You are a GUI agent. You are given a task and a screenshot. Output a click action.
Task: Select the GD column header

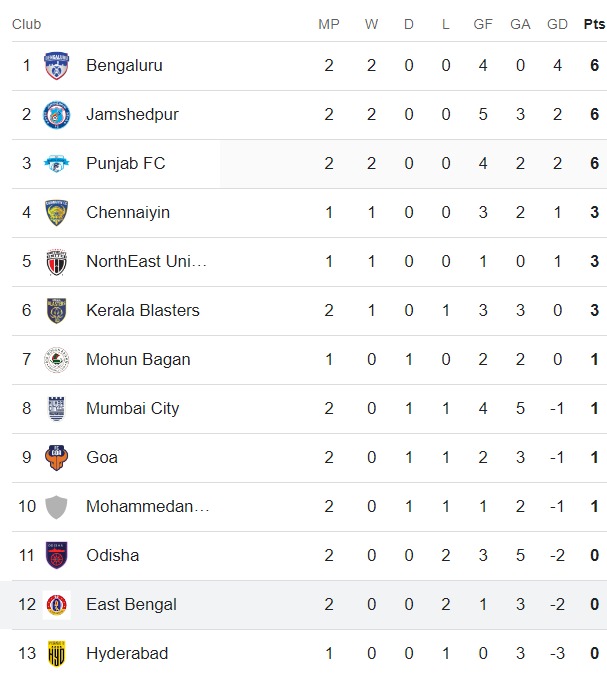[557, 24]
